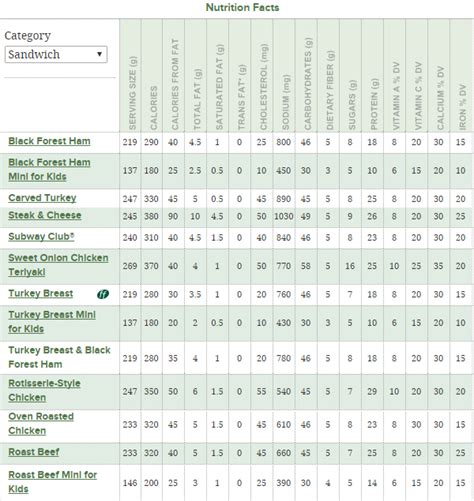Open Turkey Breast Mini for Kids link
The width and height of the screenshot is (474, 501).
click(52, 322)
